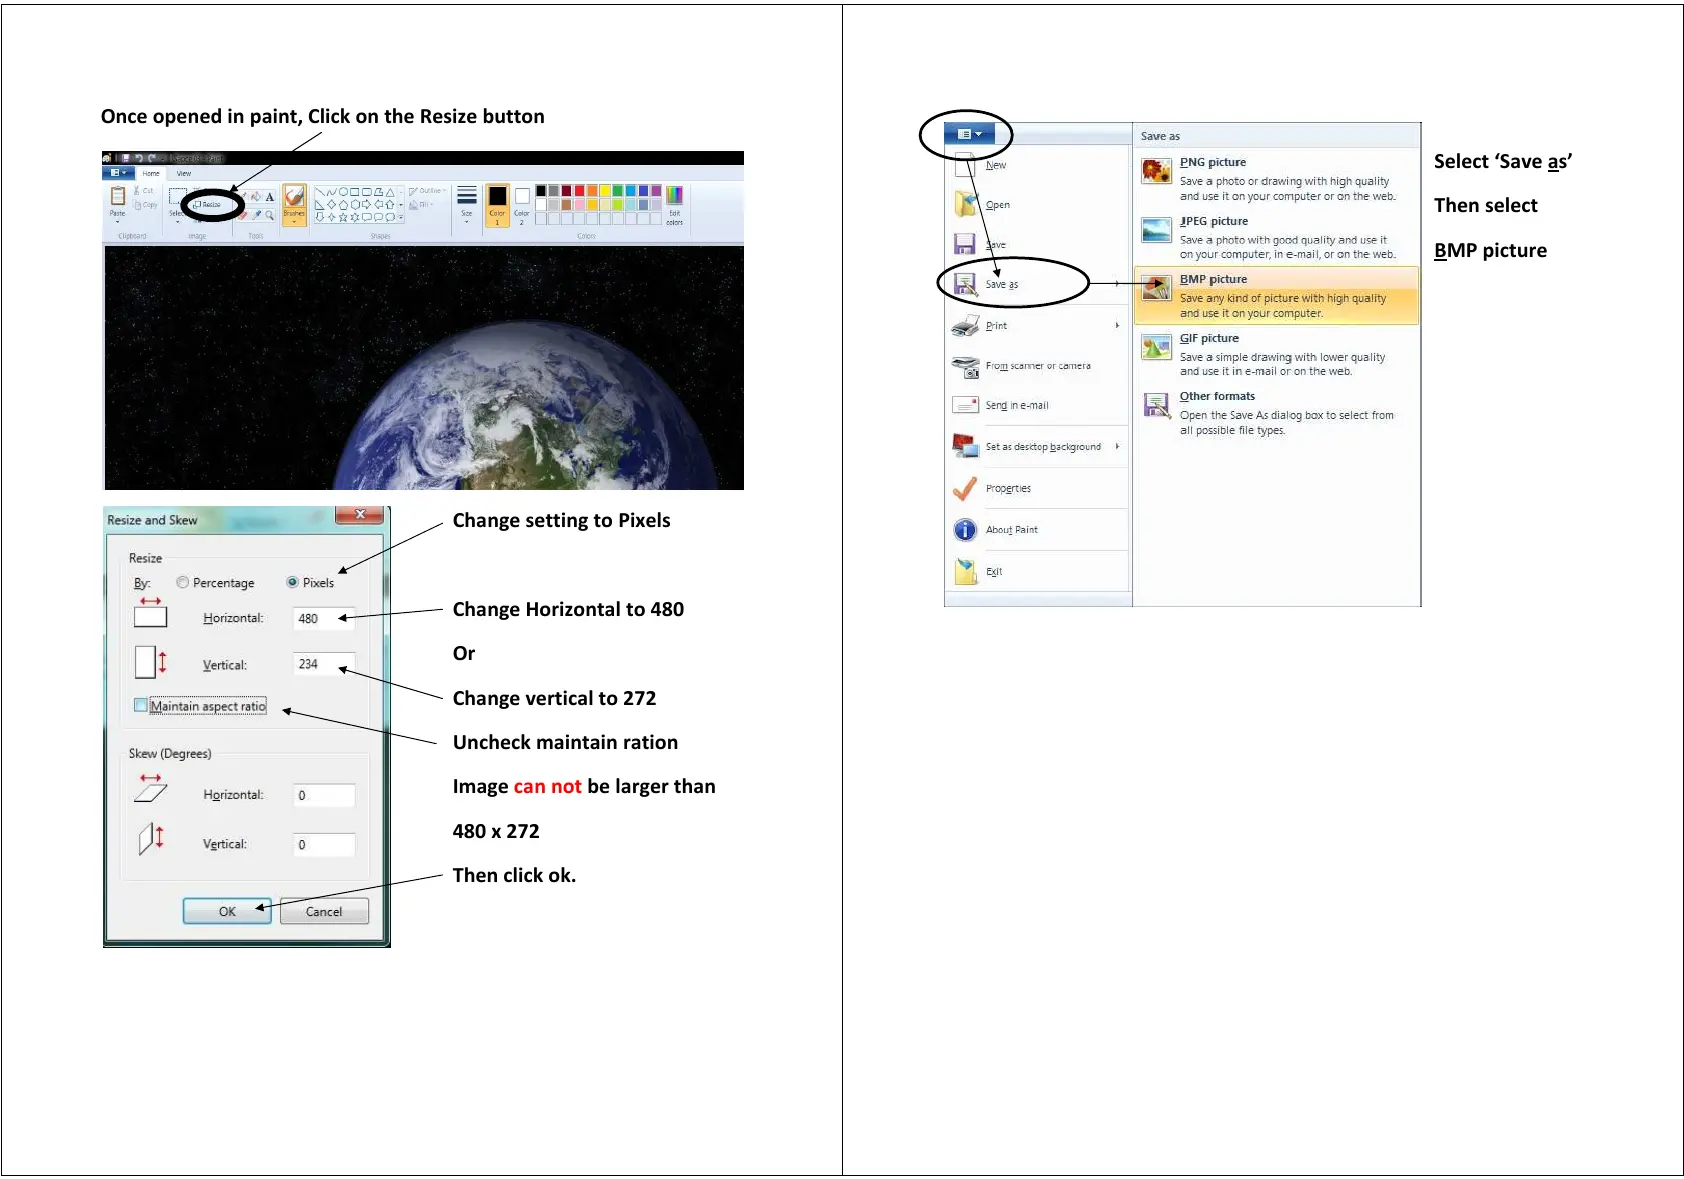
Task: Pick the yellow color in the palette
Action: coord(605,190)
